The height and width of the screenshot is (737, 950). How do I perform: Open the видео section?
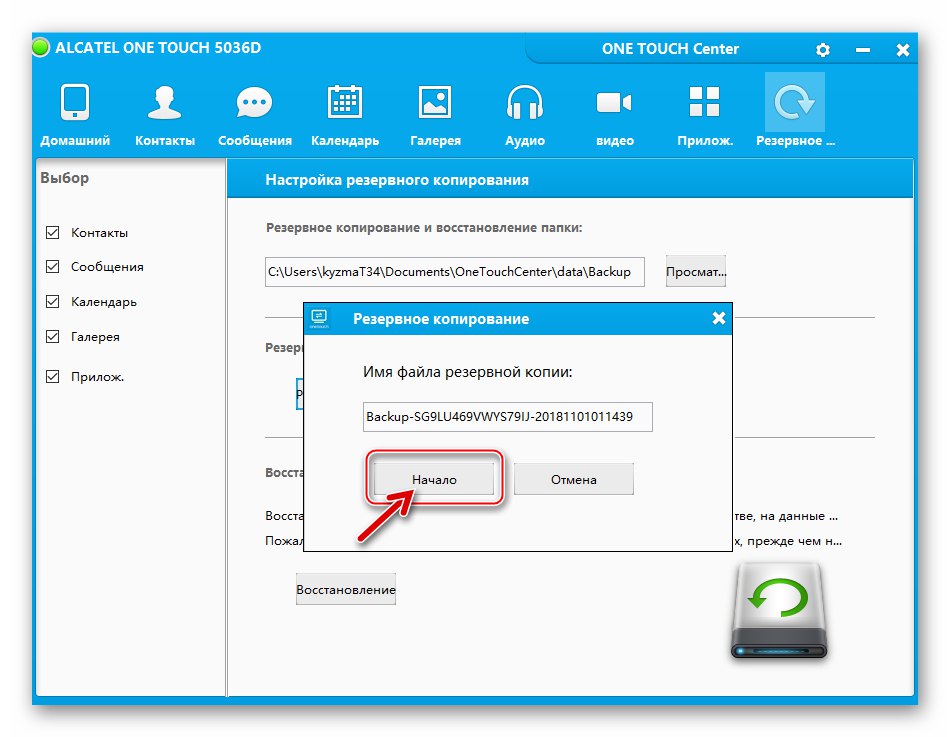(x=614, y=114)
